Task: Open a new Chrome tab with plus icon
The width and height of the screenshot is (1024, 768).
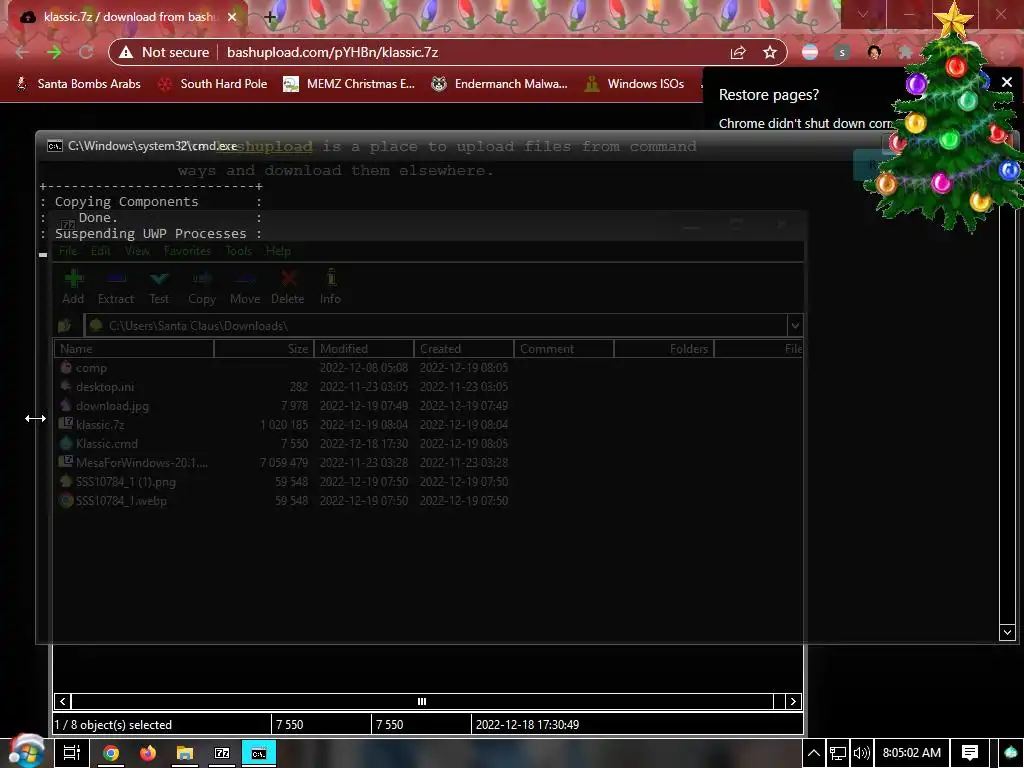Action: click(x=270, y=17)
